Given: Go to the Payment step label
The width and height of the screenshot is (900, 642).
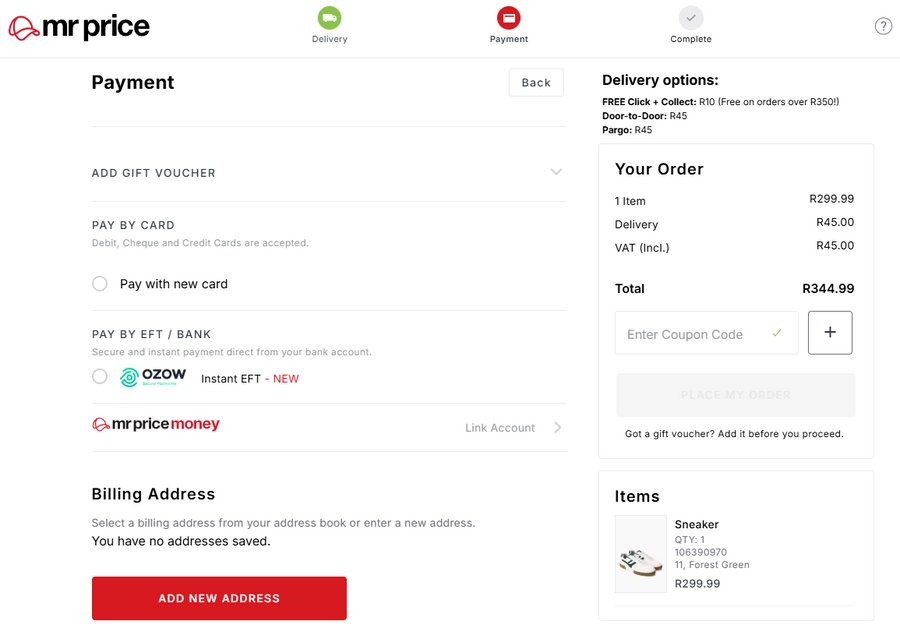Looking at the screenshot, I should (509, 39).
